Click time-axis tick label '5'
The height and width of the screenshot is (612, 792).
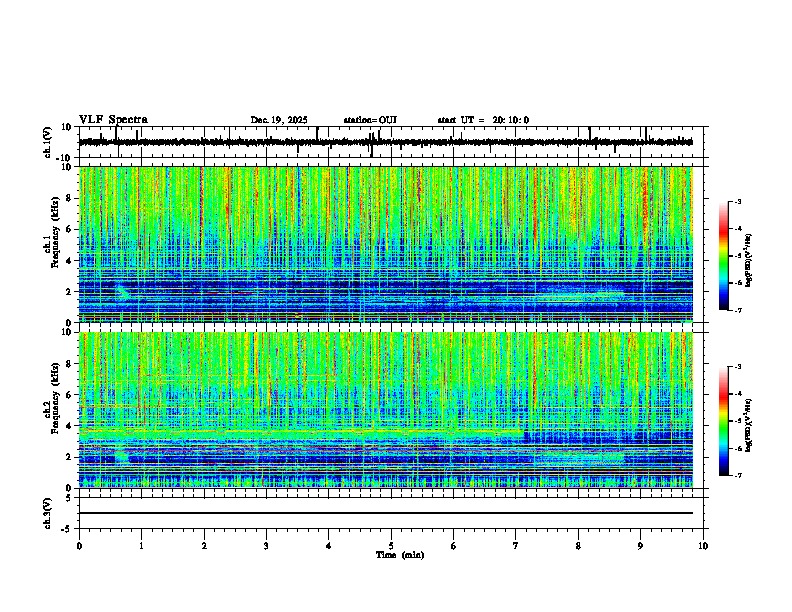391,546
